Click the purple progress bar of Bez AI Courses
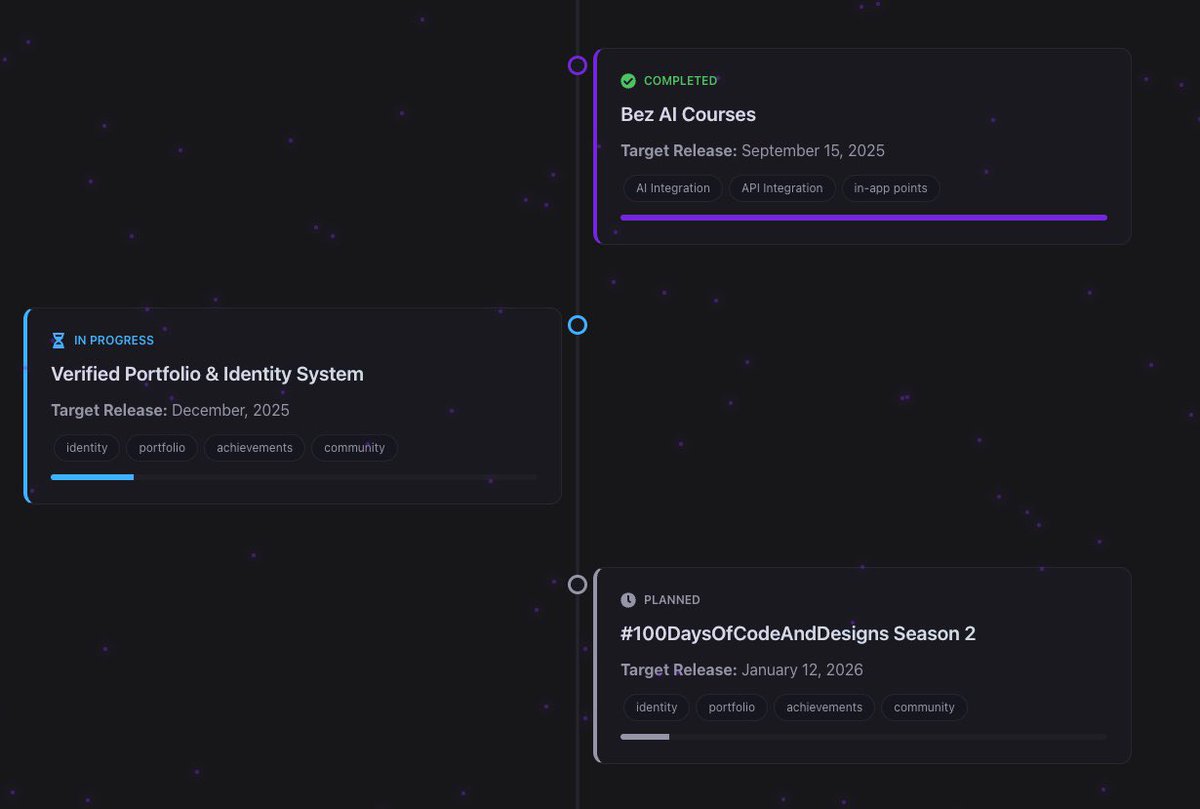This screenshot has width=1200, height=809. click(864, 217)
